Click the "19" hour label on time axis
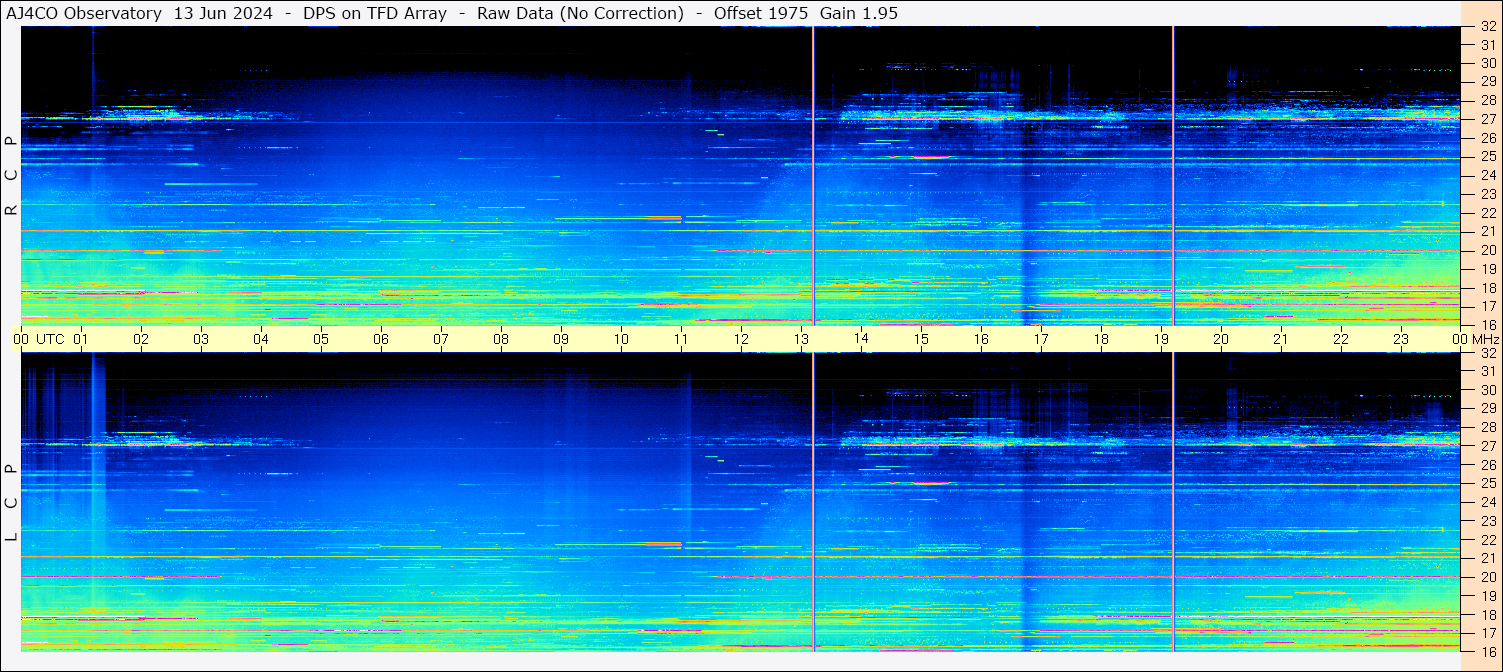The height and width of the screenshot is (672, 1503). pyautogui.click(x=1161, y=339)
